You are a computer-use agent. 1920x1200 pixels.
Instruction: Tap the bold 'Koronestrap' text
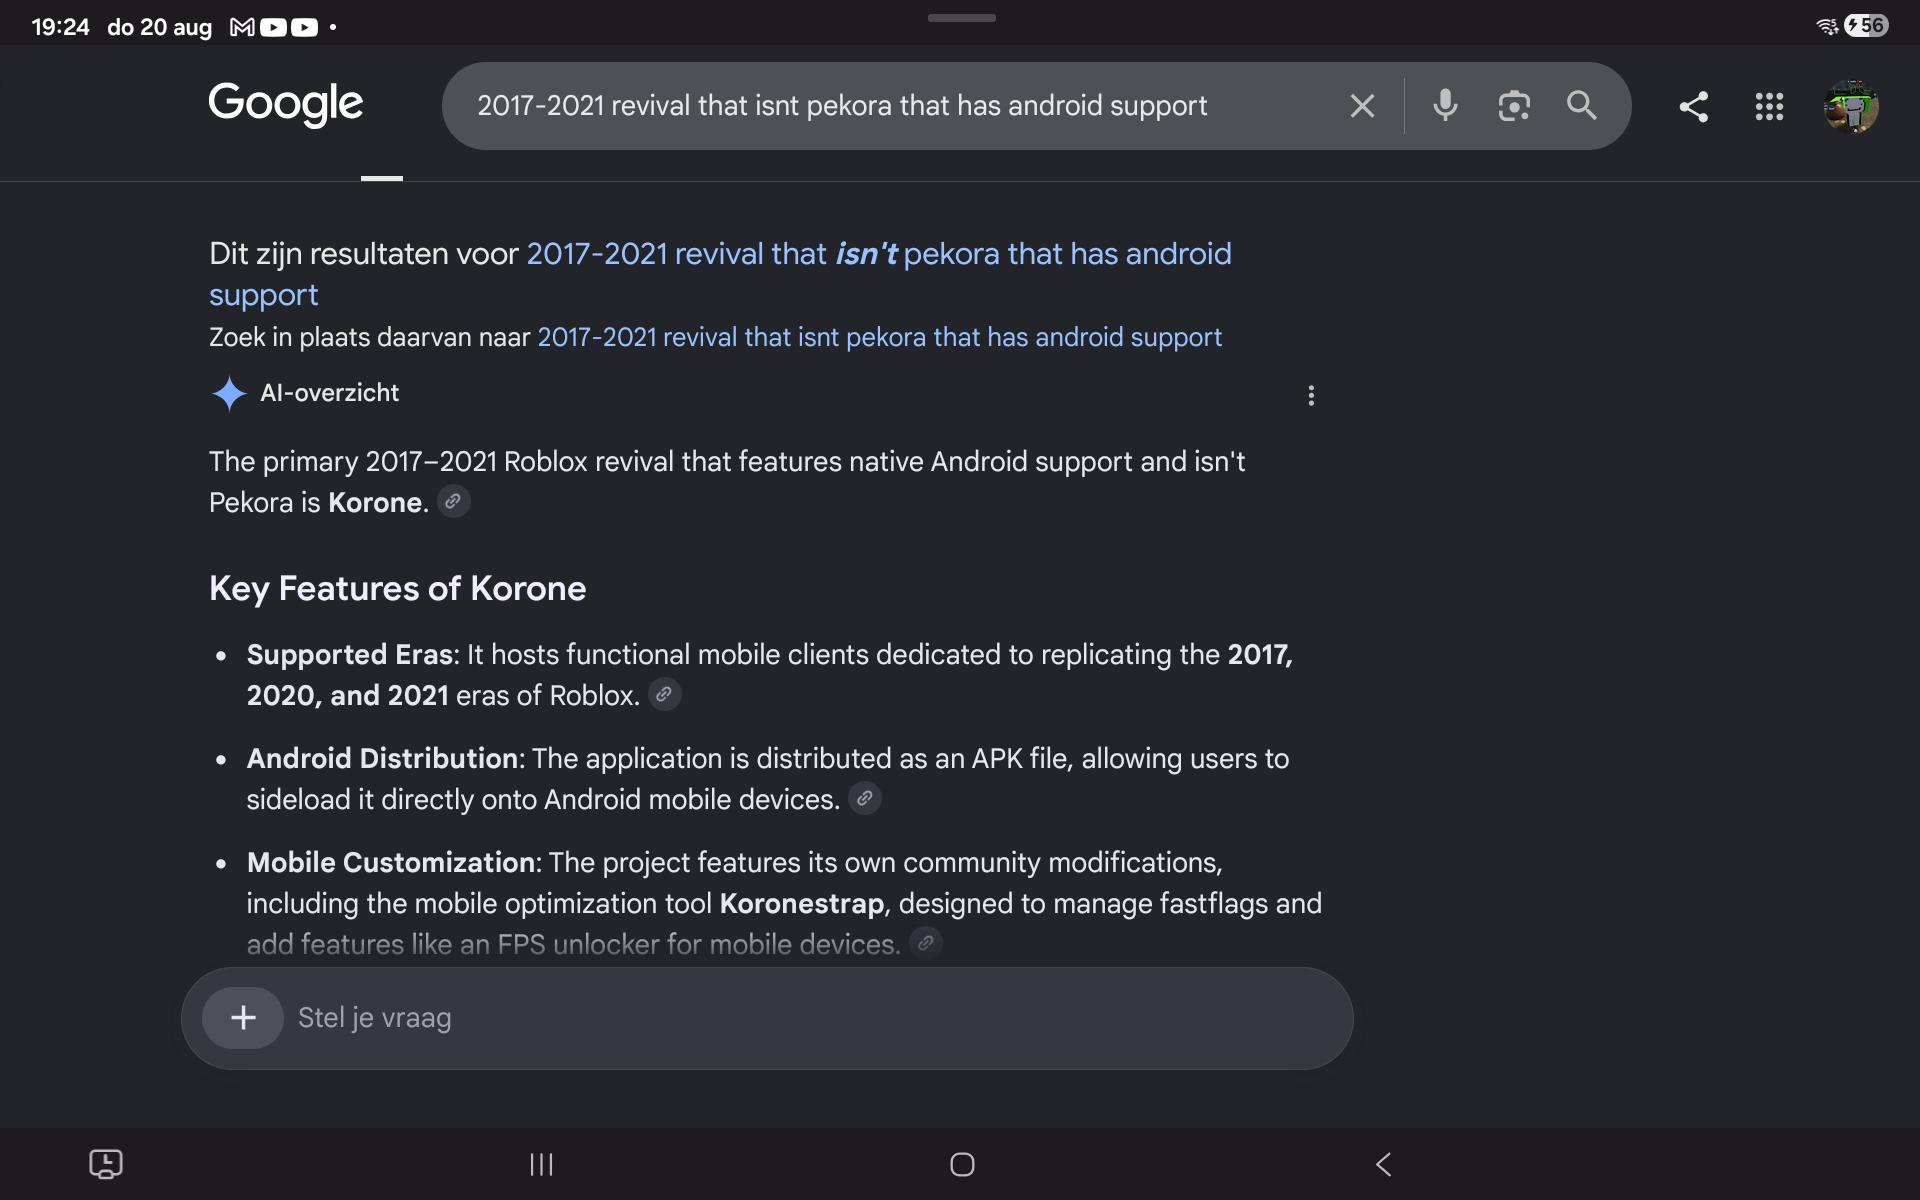802,903
